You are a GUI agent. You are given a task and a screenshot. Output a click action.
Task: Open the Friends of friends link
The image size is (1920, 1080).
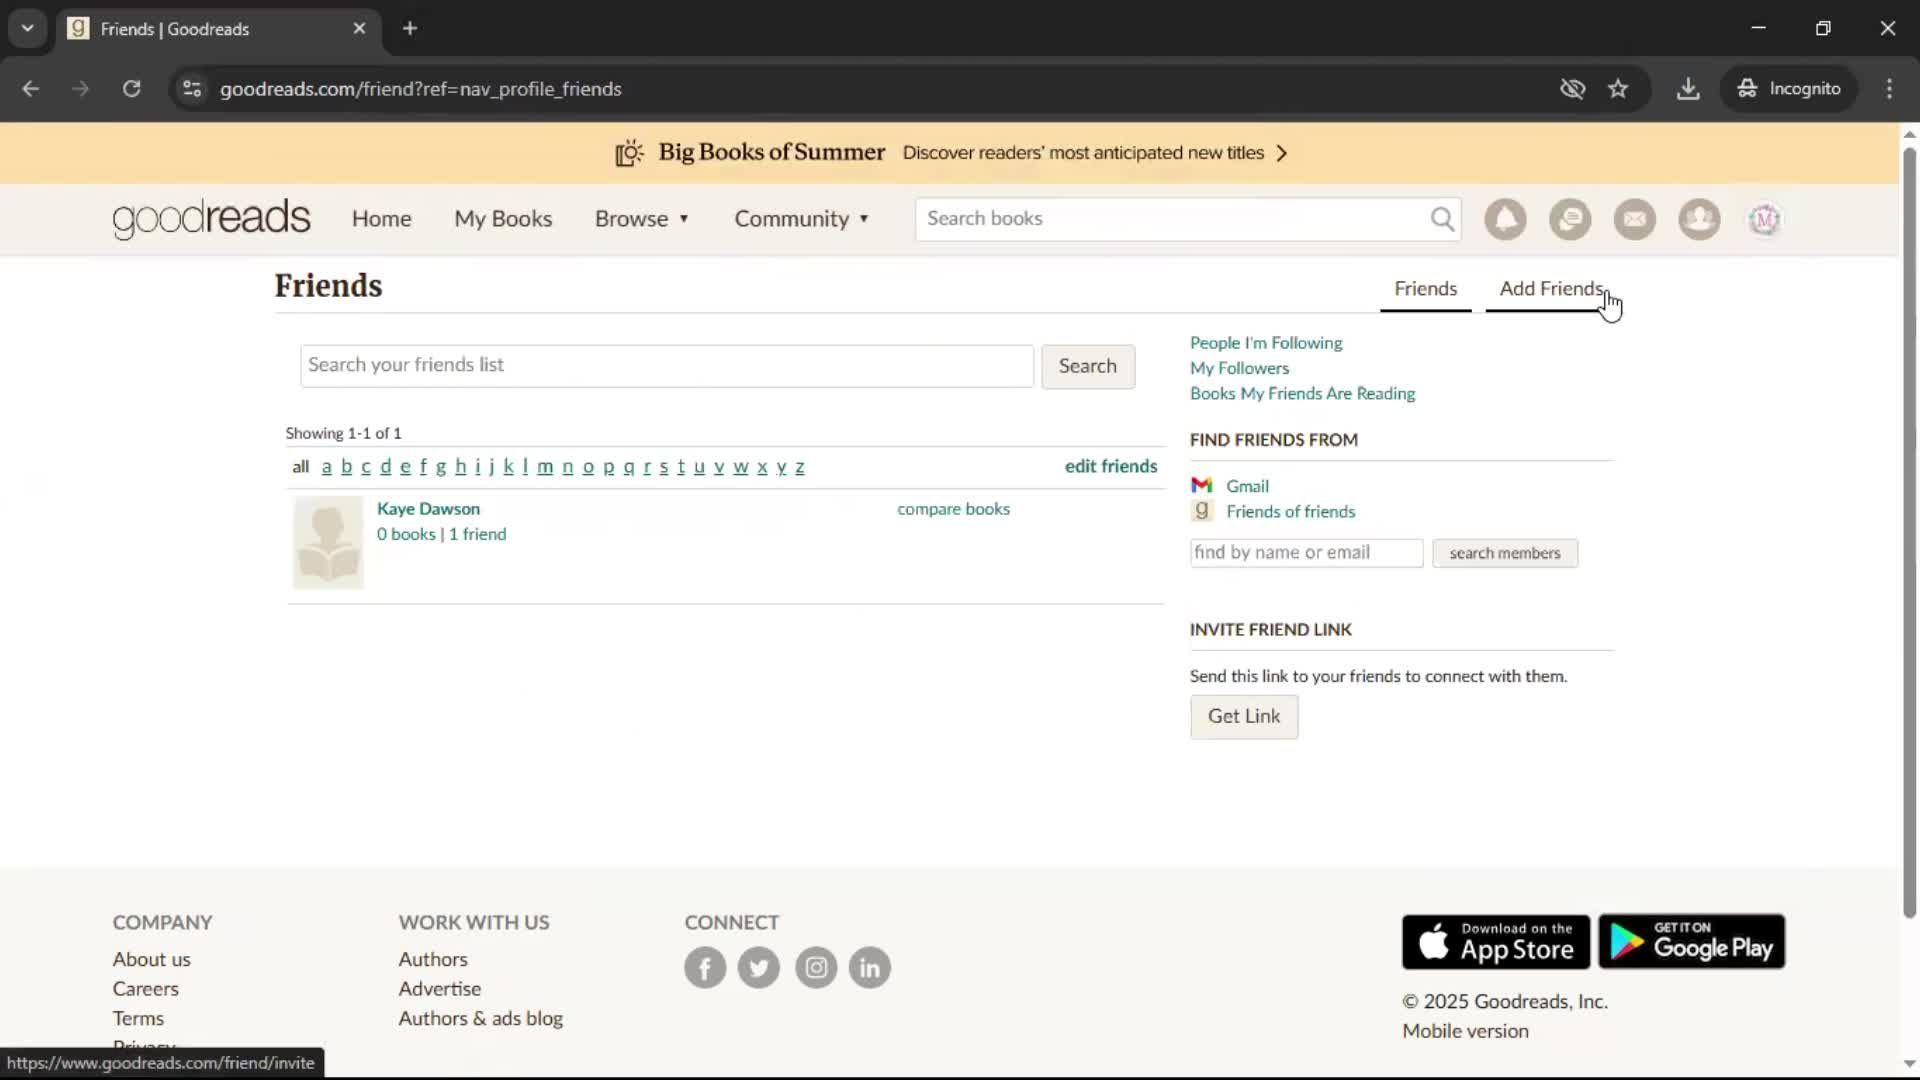tap(1290, 512)
